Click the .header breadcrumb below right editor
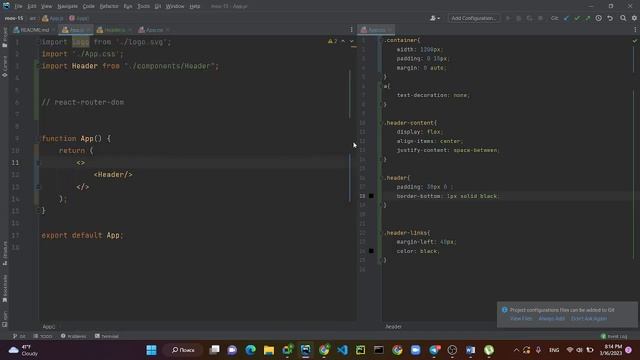This screenshot has width=640, height=360. point(393,327)
